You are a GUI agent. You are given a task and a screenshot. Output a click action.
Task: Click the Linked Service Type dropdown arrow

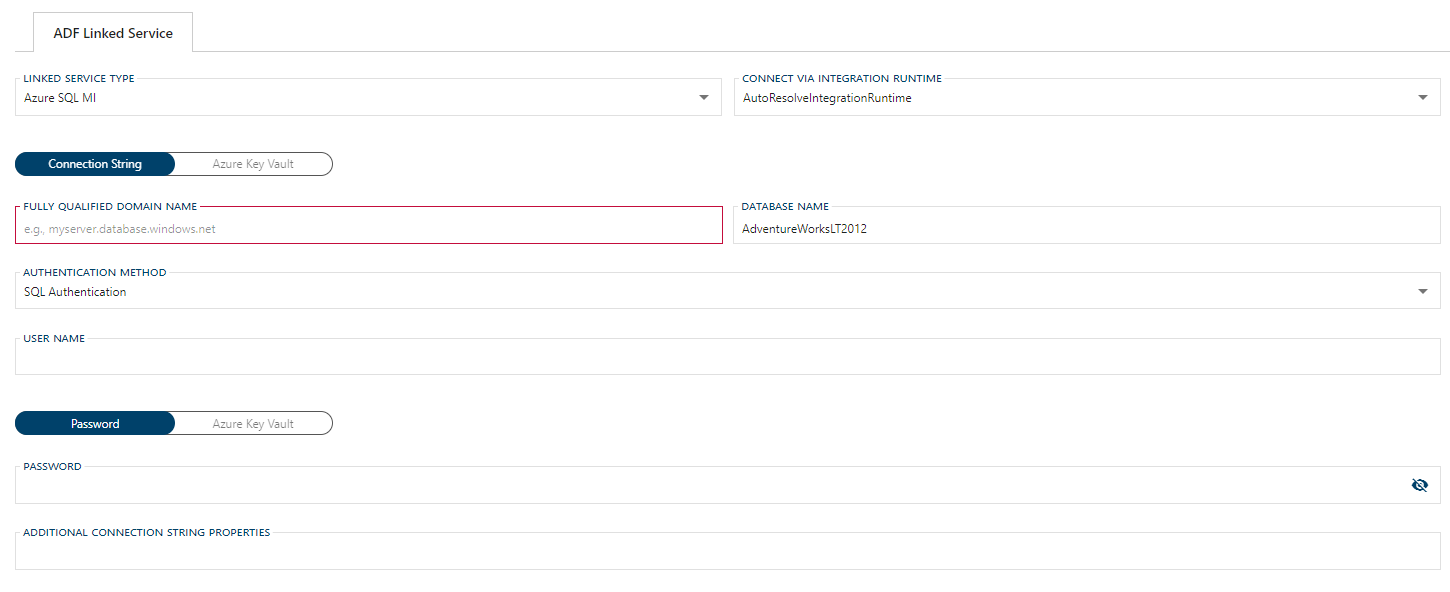point(705,97)
